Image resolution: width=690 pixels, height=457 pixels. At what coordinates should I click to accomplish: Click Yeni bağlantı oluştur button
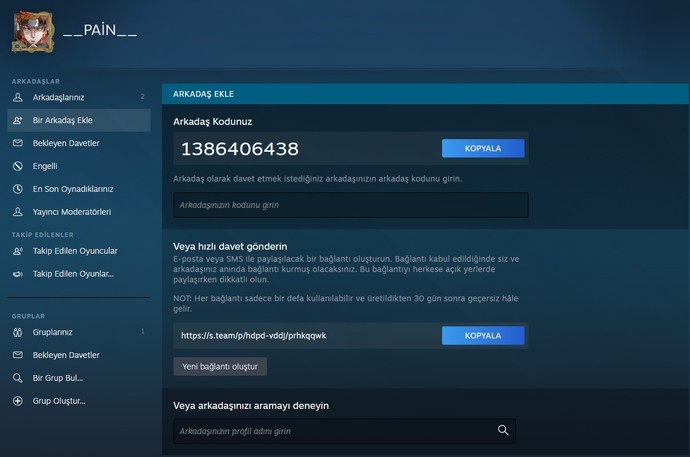coord(220,366)
